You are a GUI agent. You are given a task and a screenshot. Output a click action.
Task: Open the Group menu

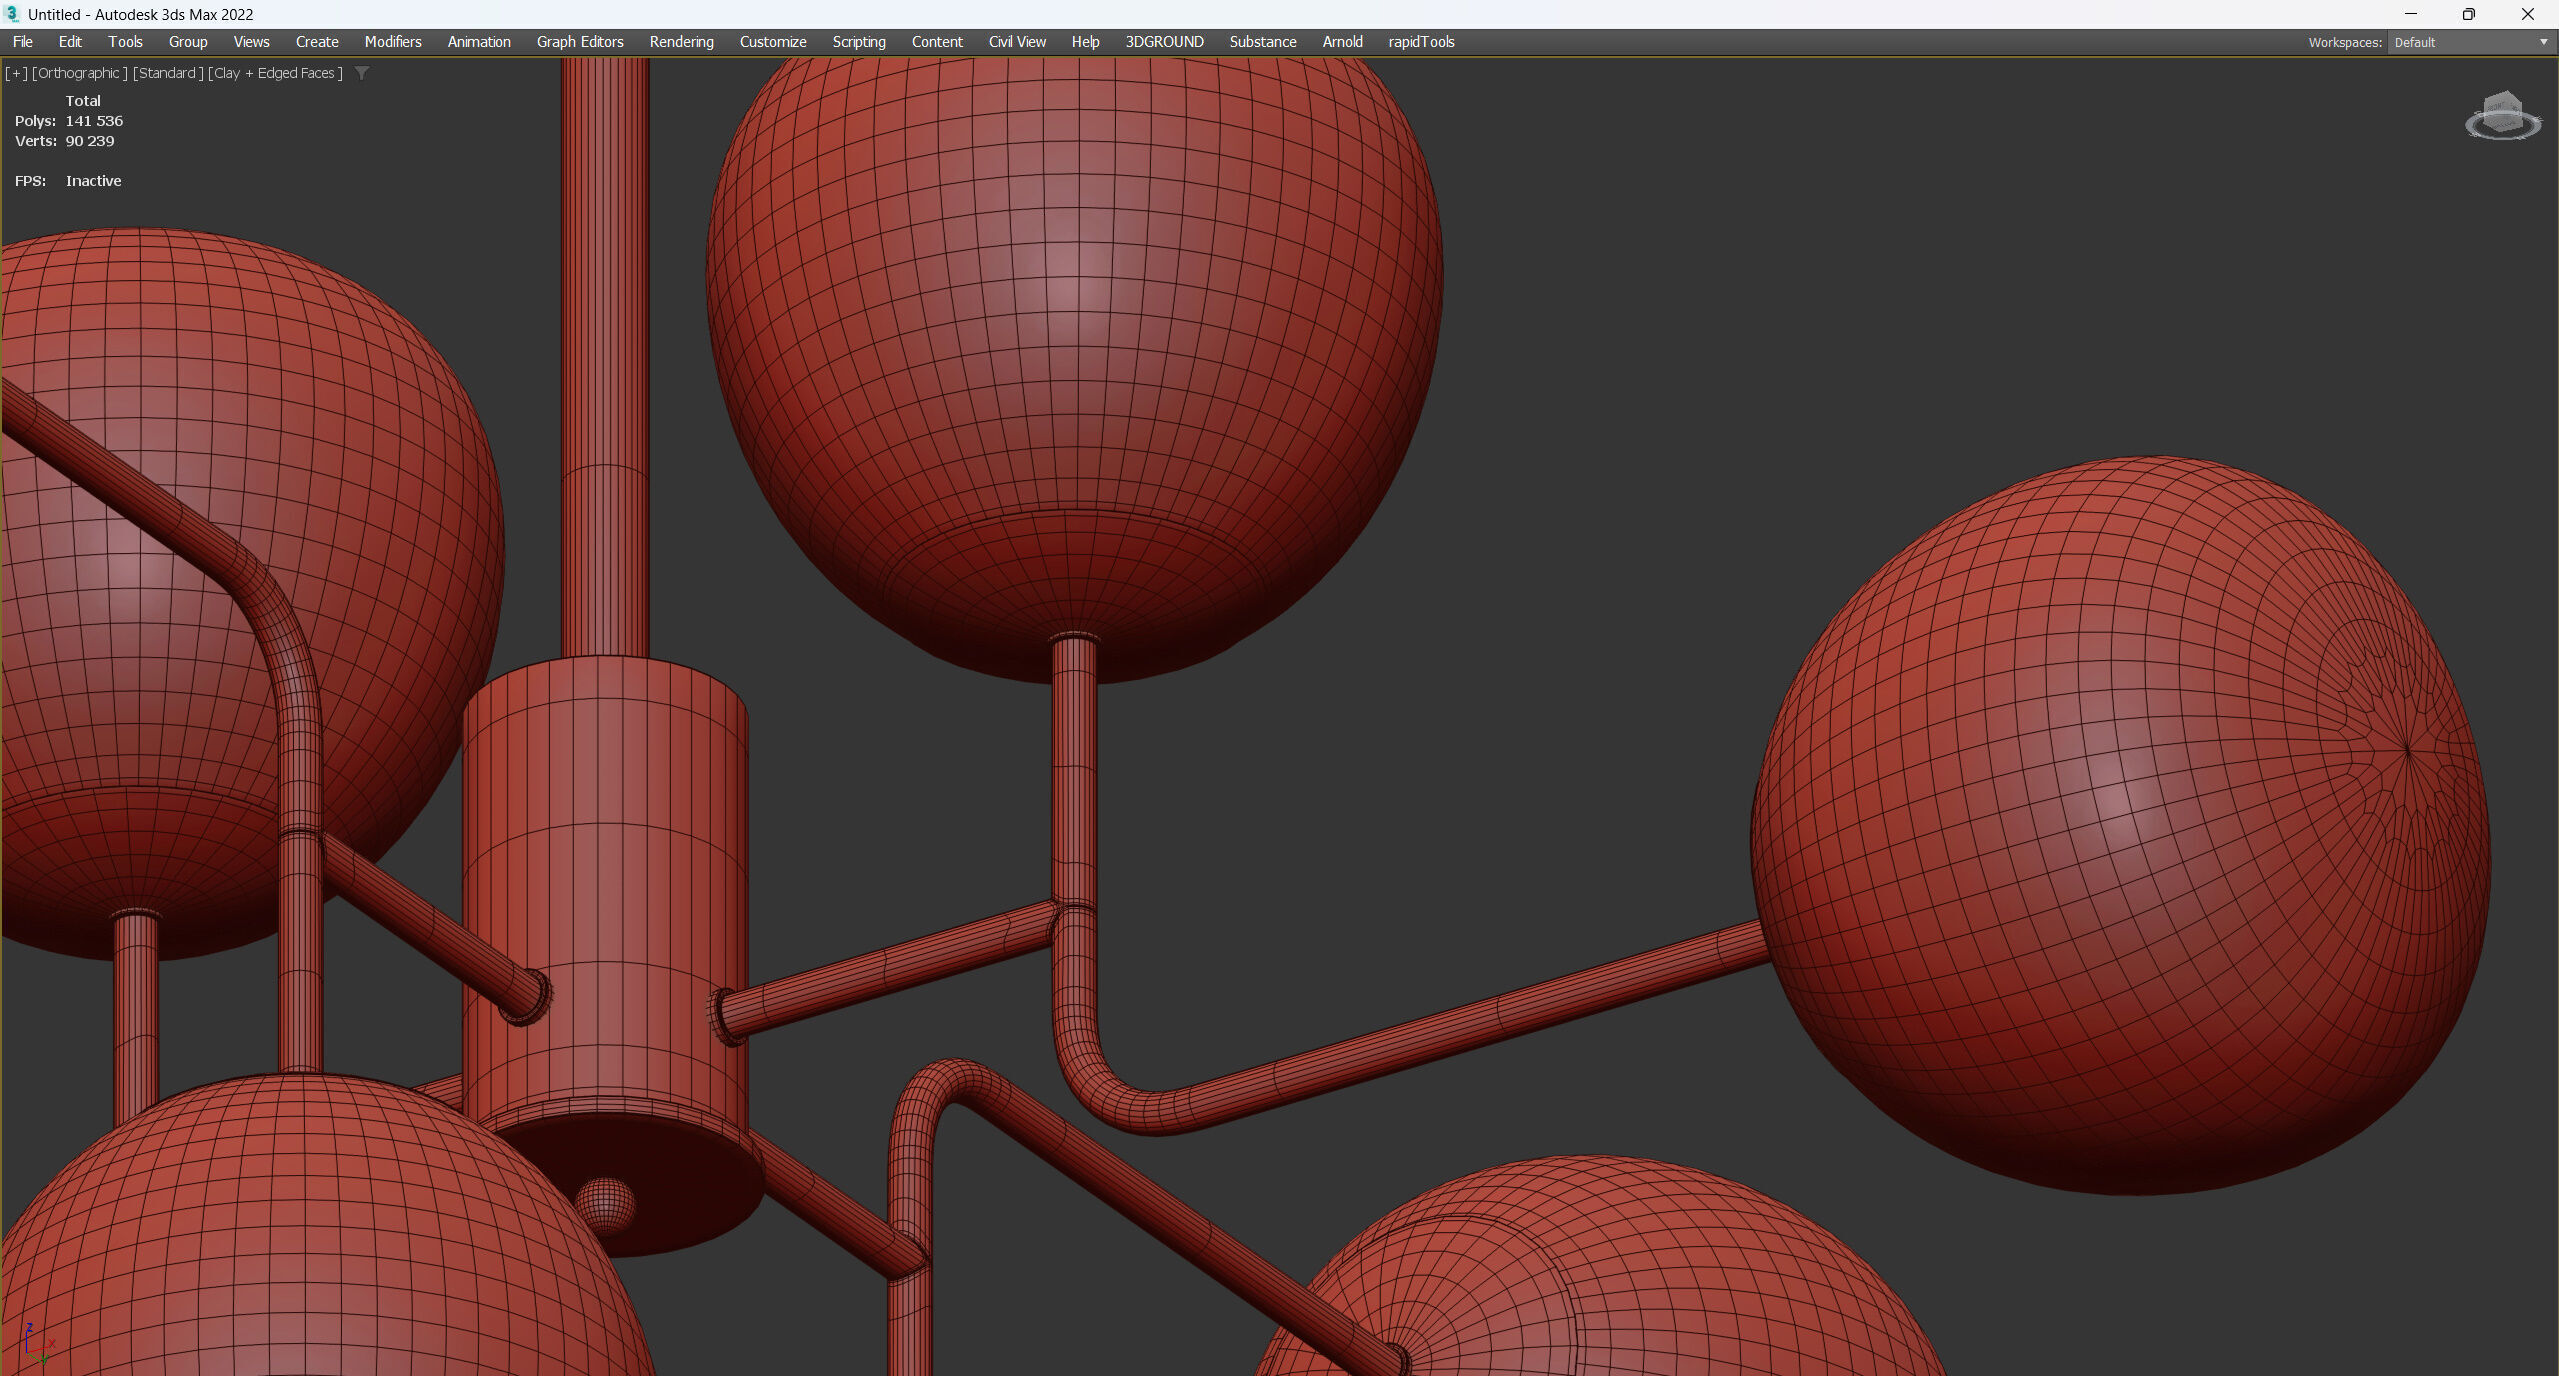(x=188, y=42)
